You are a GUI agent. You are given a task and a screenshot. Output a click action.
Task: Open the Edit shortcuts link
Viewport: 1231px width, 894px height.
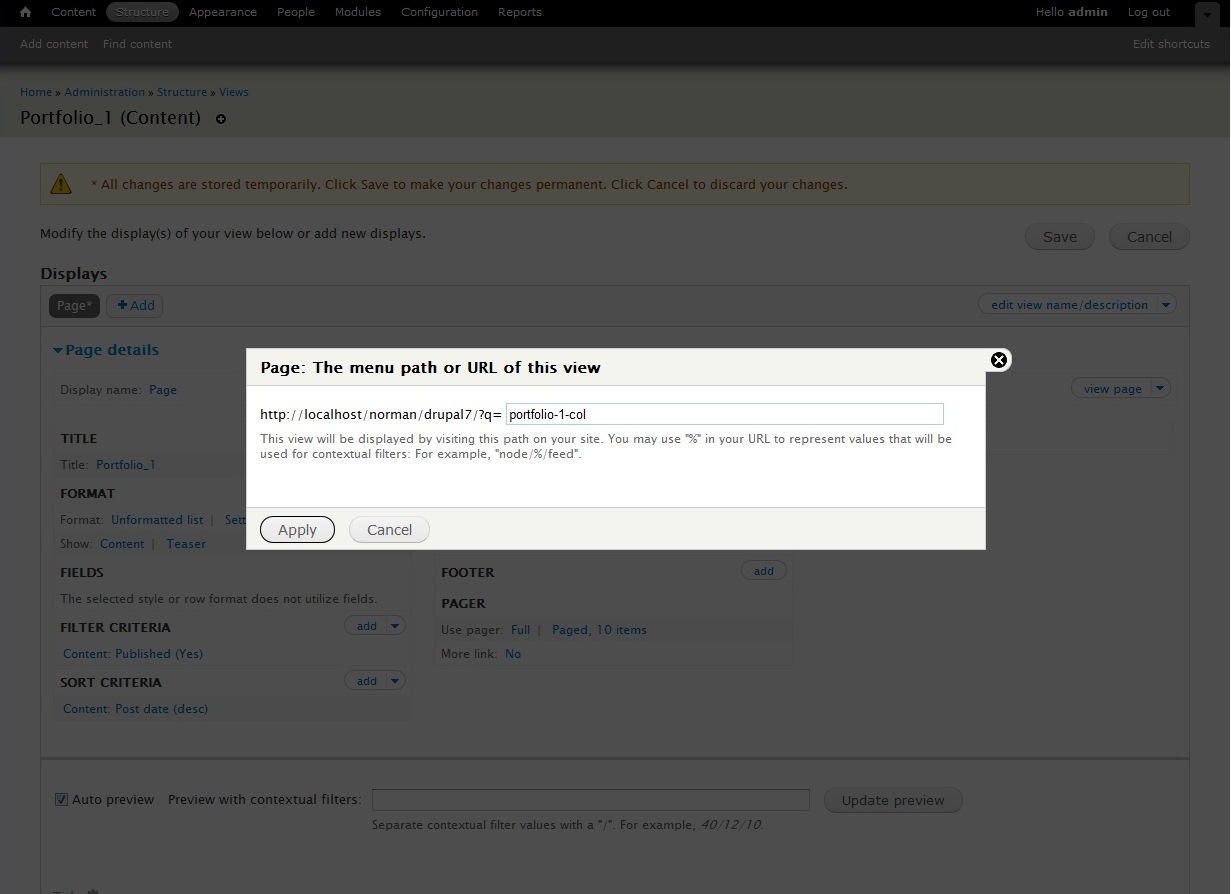(1171, 44)
